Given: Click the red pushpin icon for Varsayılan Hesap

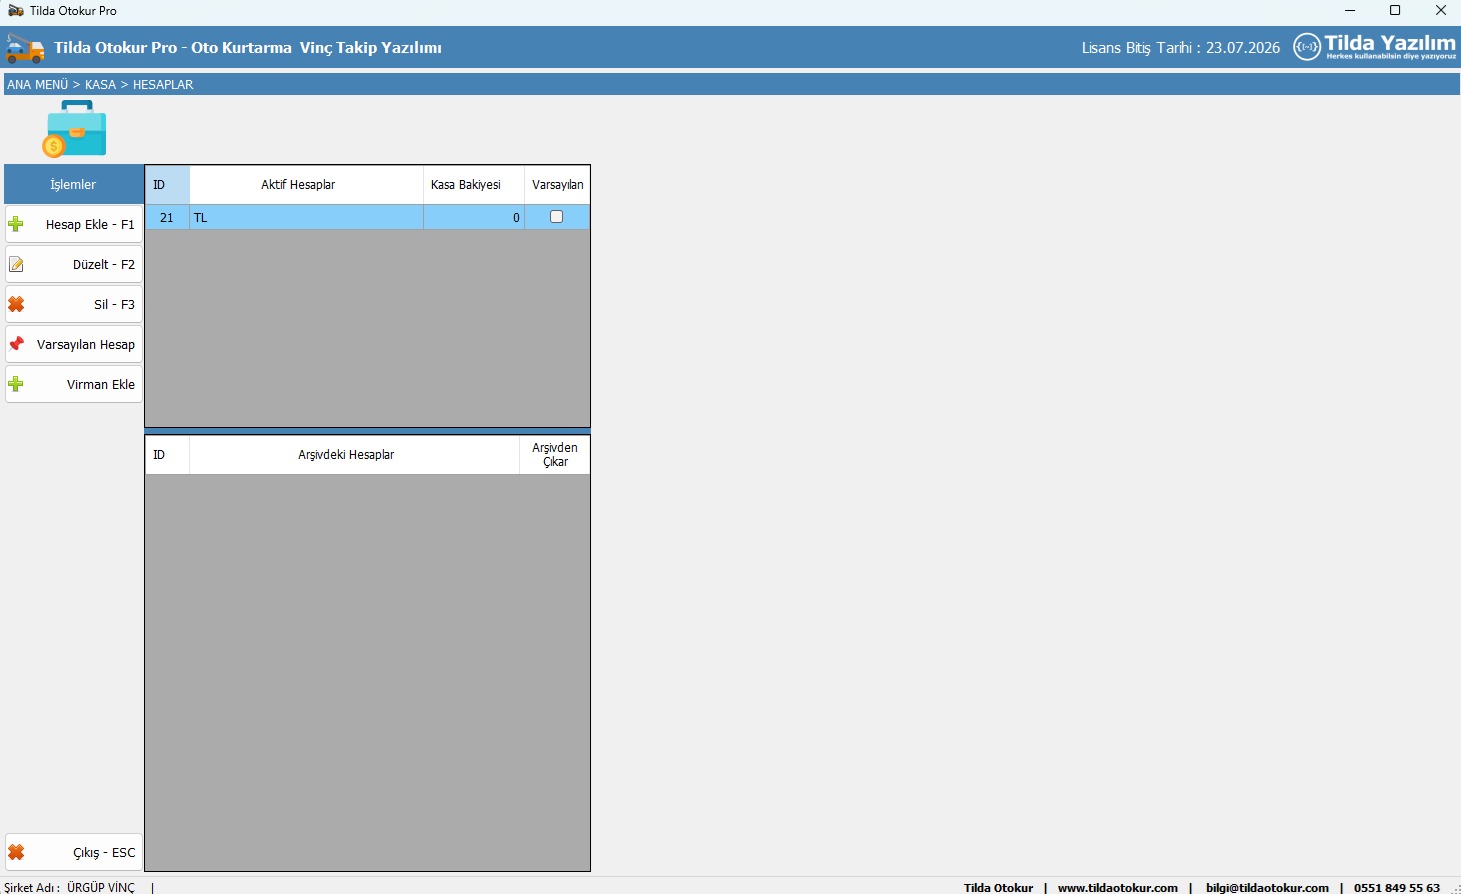Looking at the screenshot, I should point(16,344).
